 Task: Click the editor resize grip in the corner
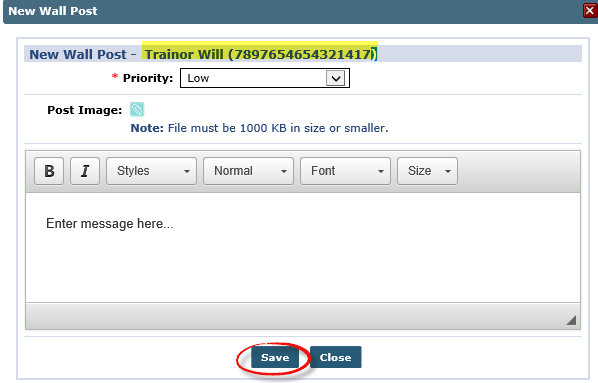[x=571, y=320]
